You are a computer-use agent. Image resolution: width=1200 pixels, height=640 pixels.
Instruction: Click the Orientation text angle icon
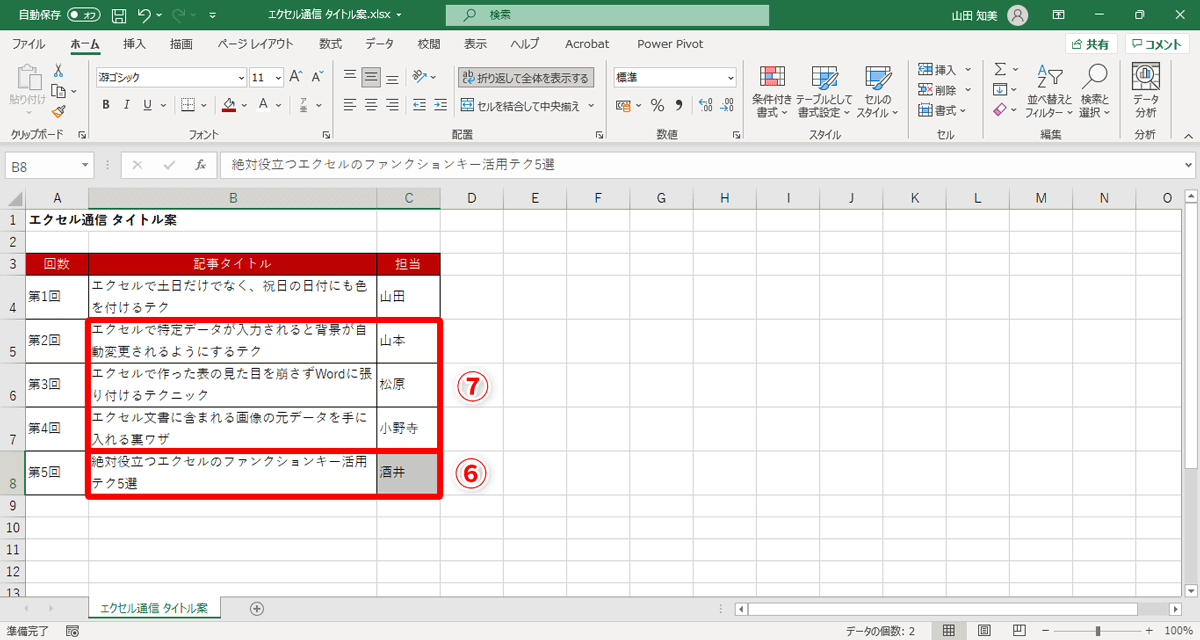[x=421, y=76]
